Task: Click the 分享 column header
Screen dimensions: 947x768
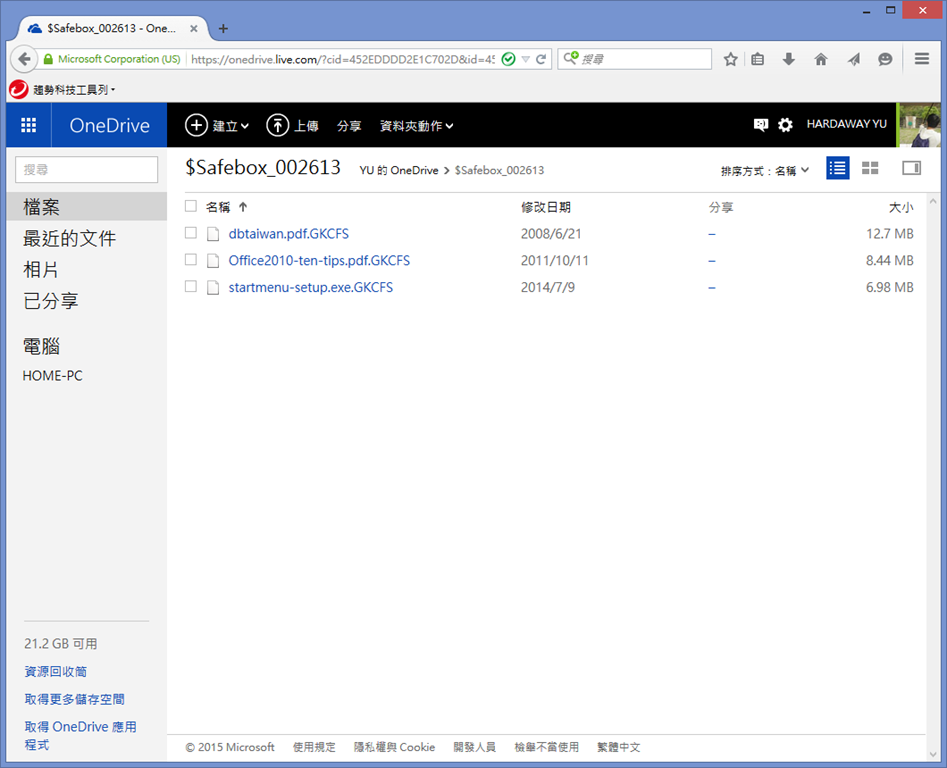Action: click(x=721, y=207)
